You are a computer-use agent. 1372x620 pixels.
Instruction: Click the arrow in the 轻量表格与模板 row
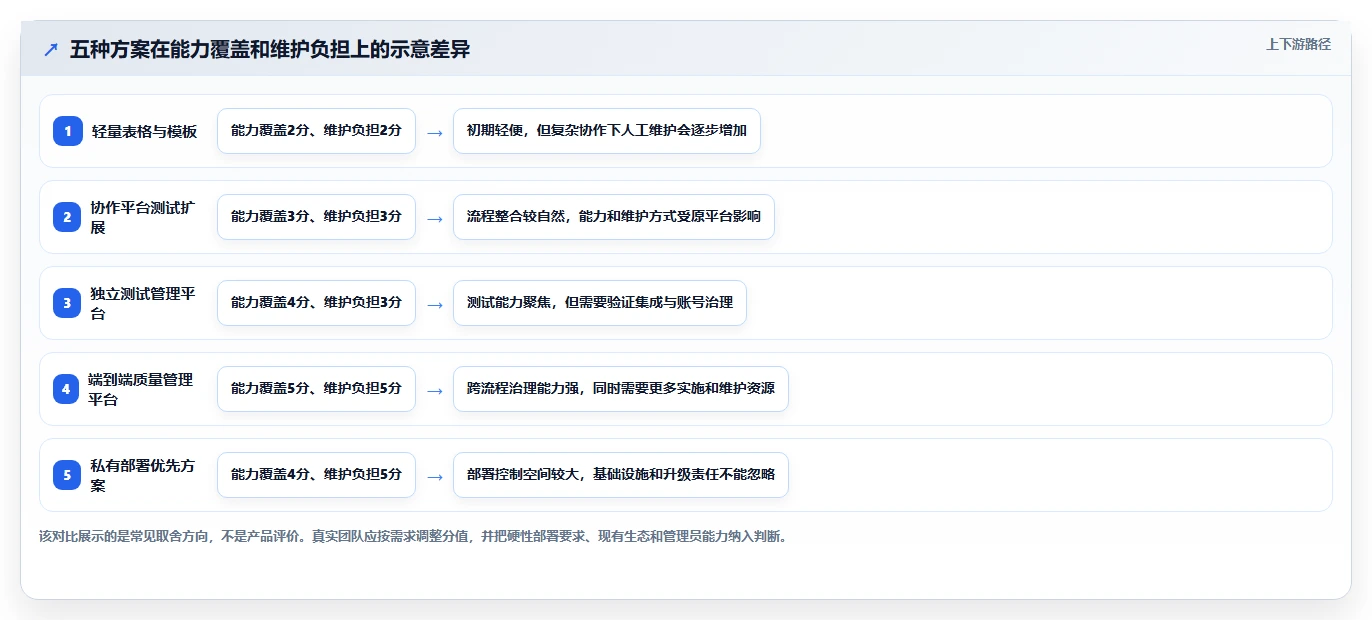434,132
